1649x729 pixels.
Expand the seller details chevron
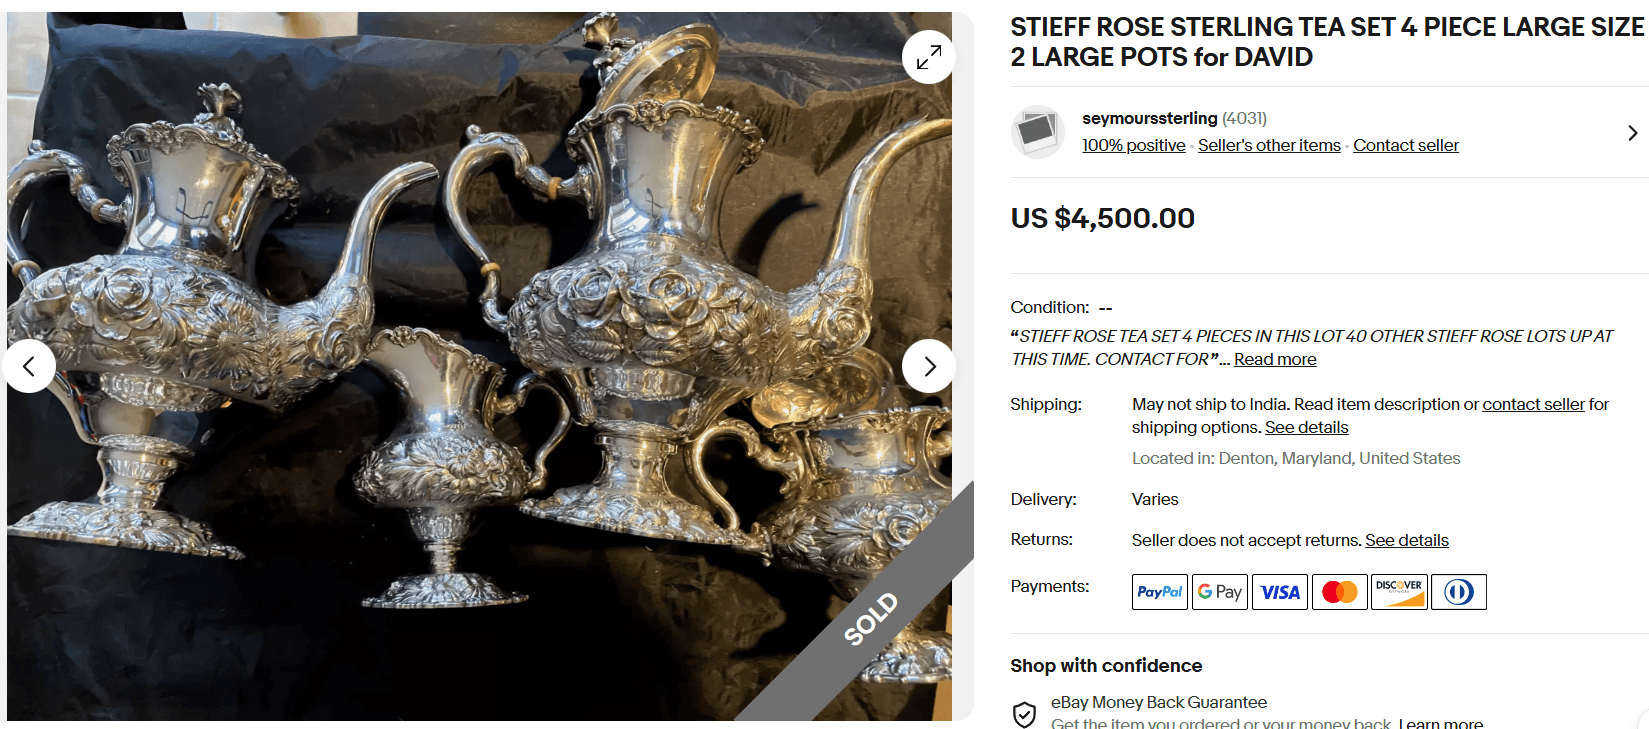click(1632, 132)
